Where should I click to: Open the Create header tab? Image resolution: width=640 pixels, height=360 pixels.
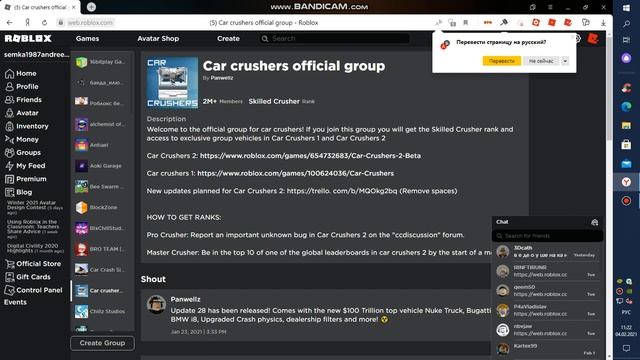pyautogui.click(x=228, y=38)
